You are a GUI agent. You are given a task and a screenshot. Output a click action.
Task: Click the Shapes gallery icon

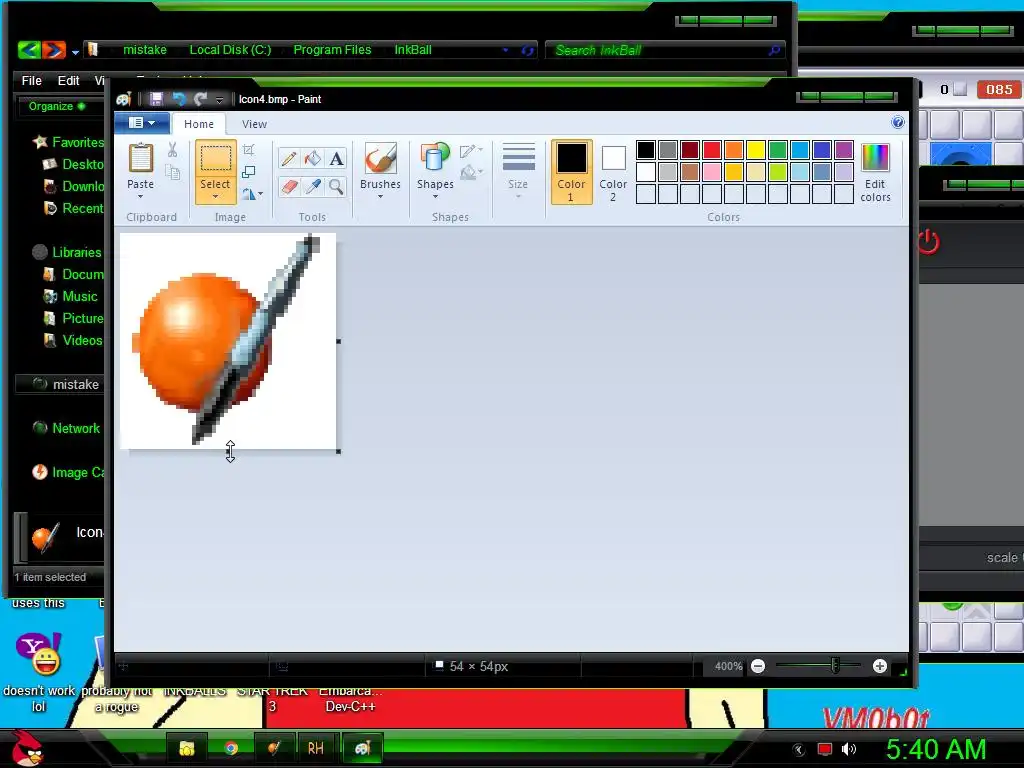point(435,159)
